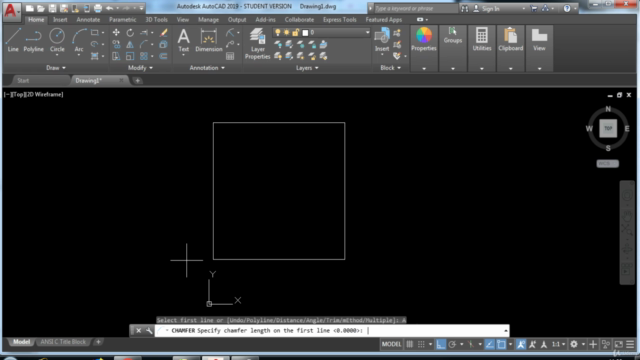Click the layer color swatch
Image resolution: width=640 pixels, height=360 pixels.
pyautogui.click(x=305, y=33)
